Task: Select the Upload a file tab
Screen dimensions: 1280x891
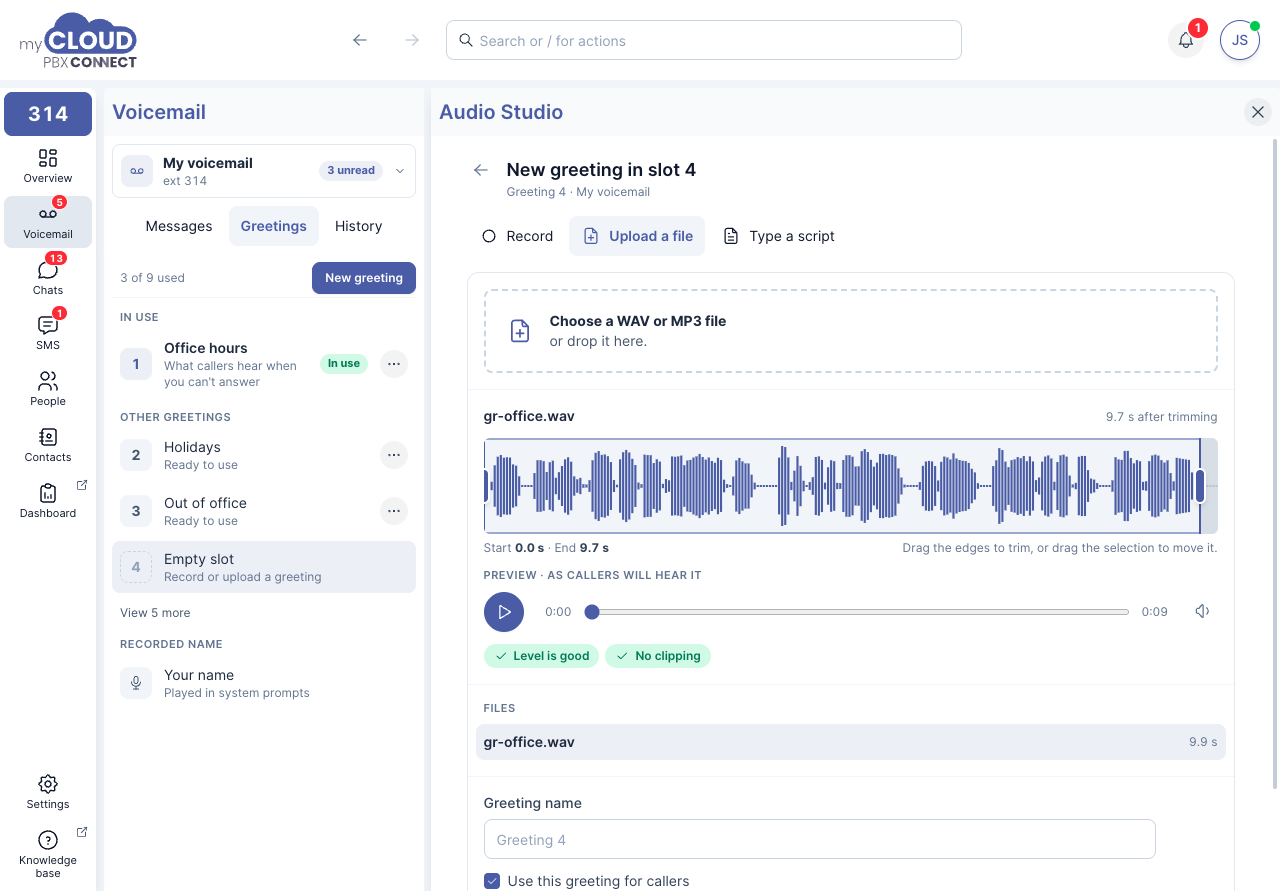Action: pyautogui.click(x=637, y=236)
